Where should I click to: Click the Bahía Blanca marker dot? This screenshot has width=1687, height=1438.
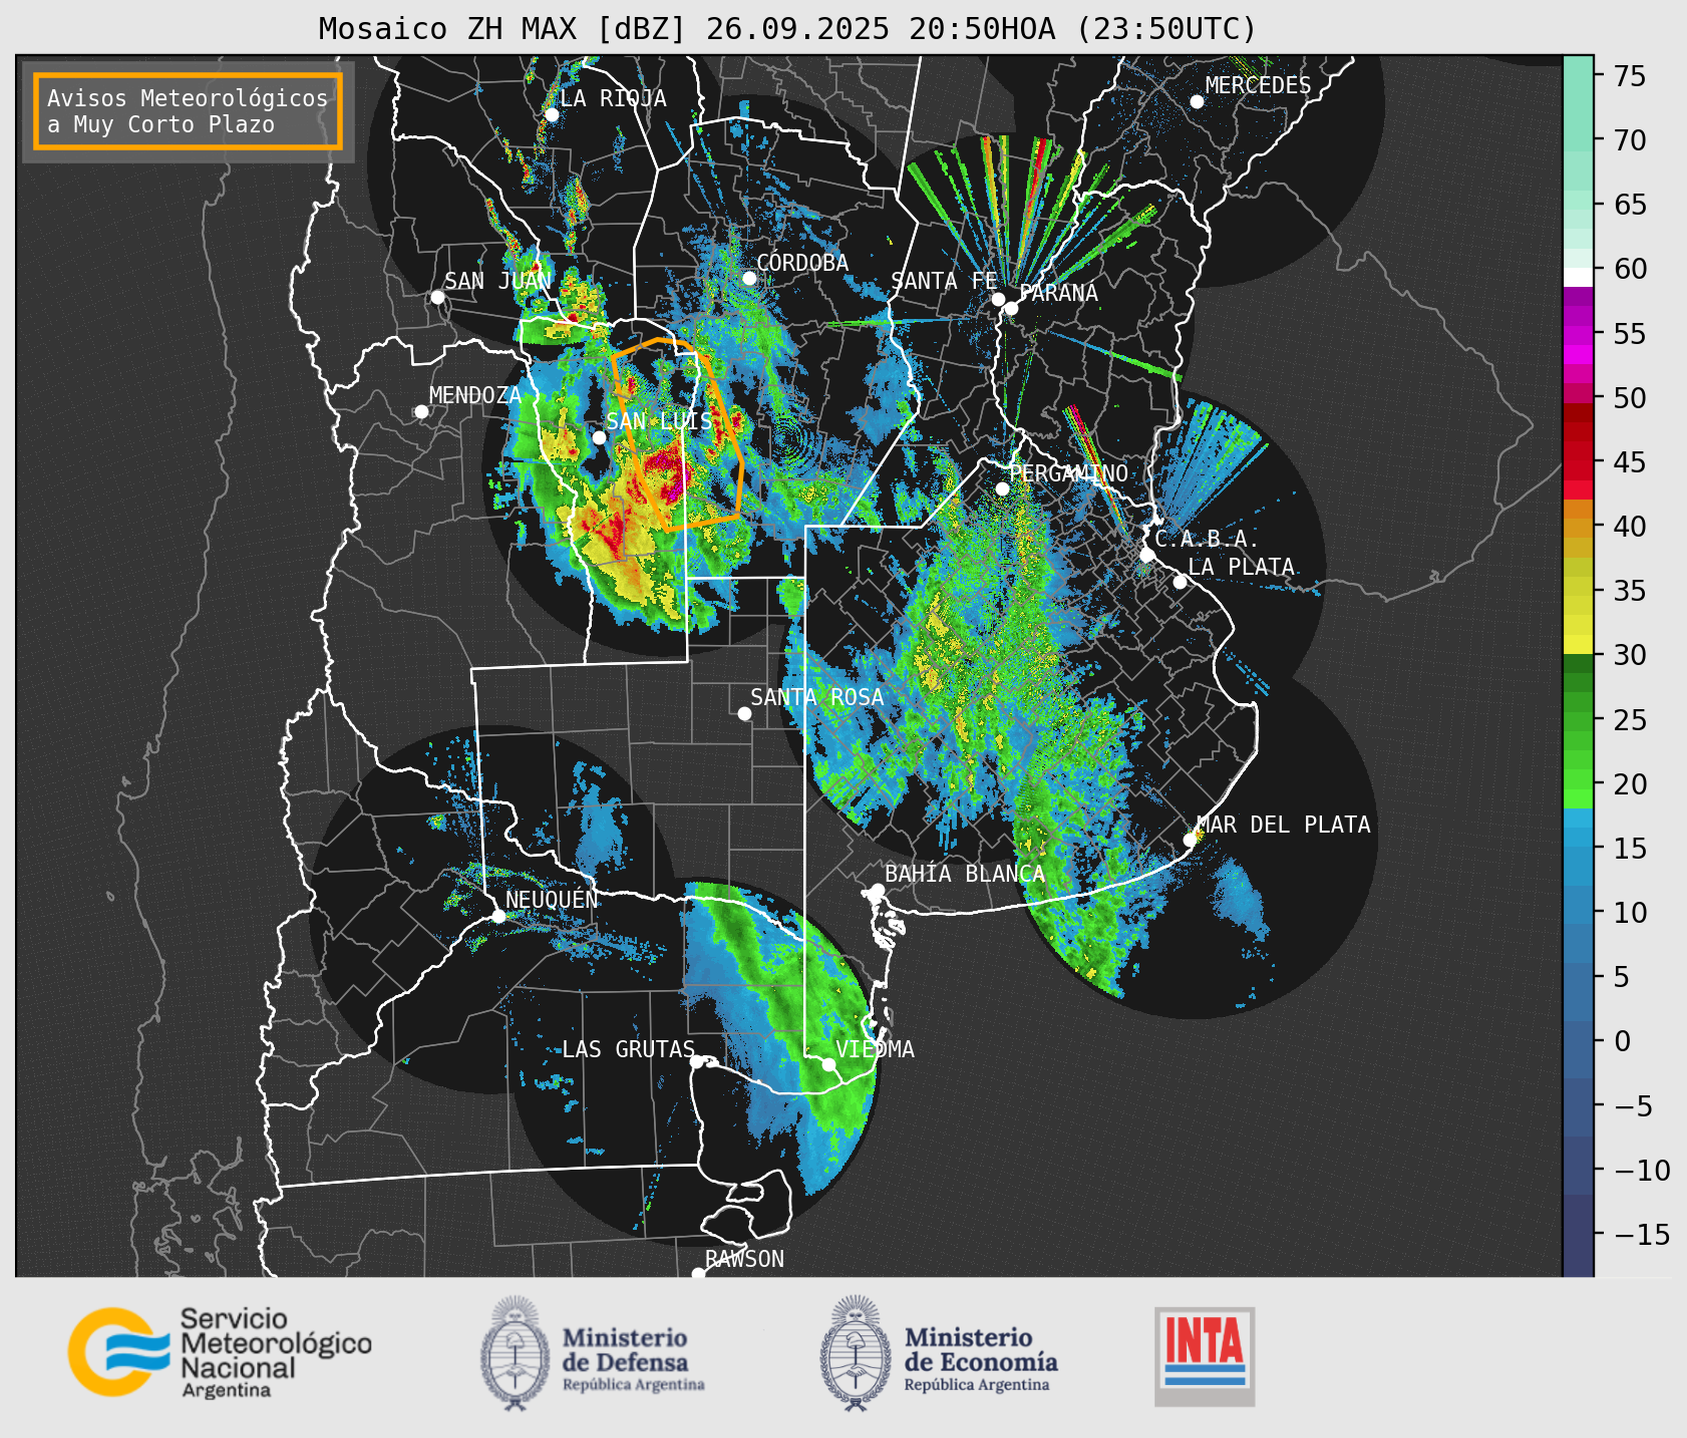pos(877,890)
